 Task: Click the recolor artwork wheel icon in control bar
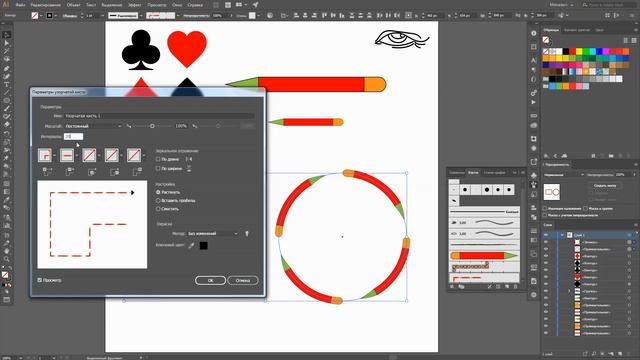[270, 16]
